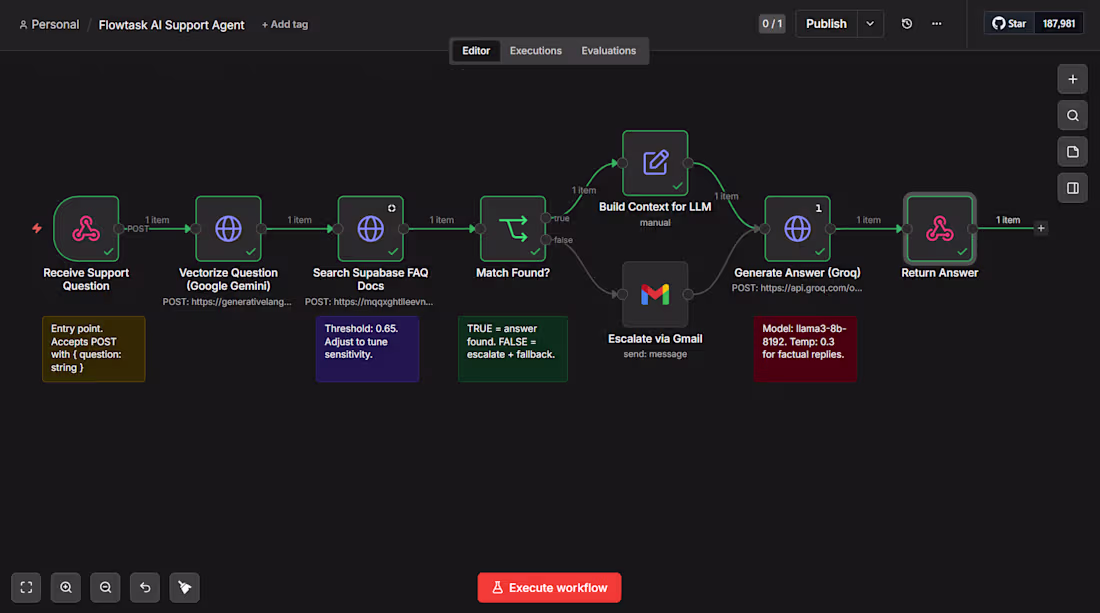Image resolution: width=1100 pixels, height=613 pixels.
Task: Click Execute workflow button
Action: 549,588
